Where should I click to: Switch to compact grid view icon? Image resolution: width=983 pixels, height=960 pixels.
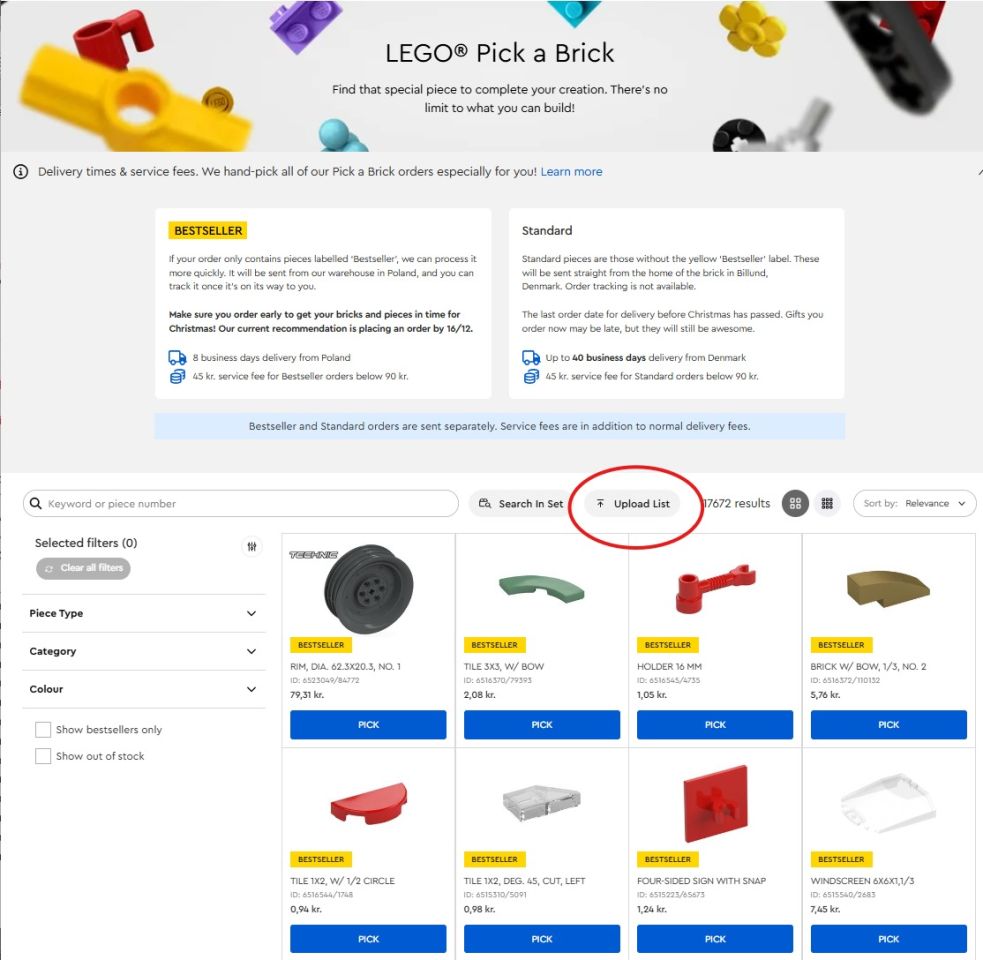(827, 504)
